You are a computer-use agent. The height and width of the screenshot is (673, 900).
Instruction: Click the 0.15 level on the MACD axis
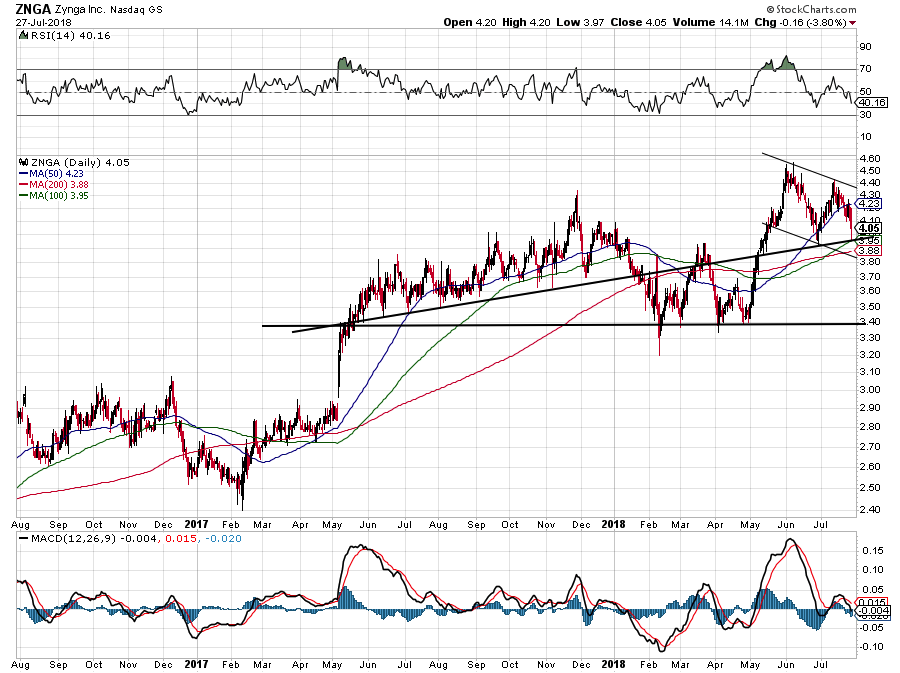pyautogui.click(x=872, y=551)
